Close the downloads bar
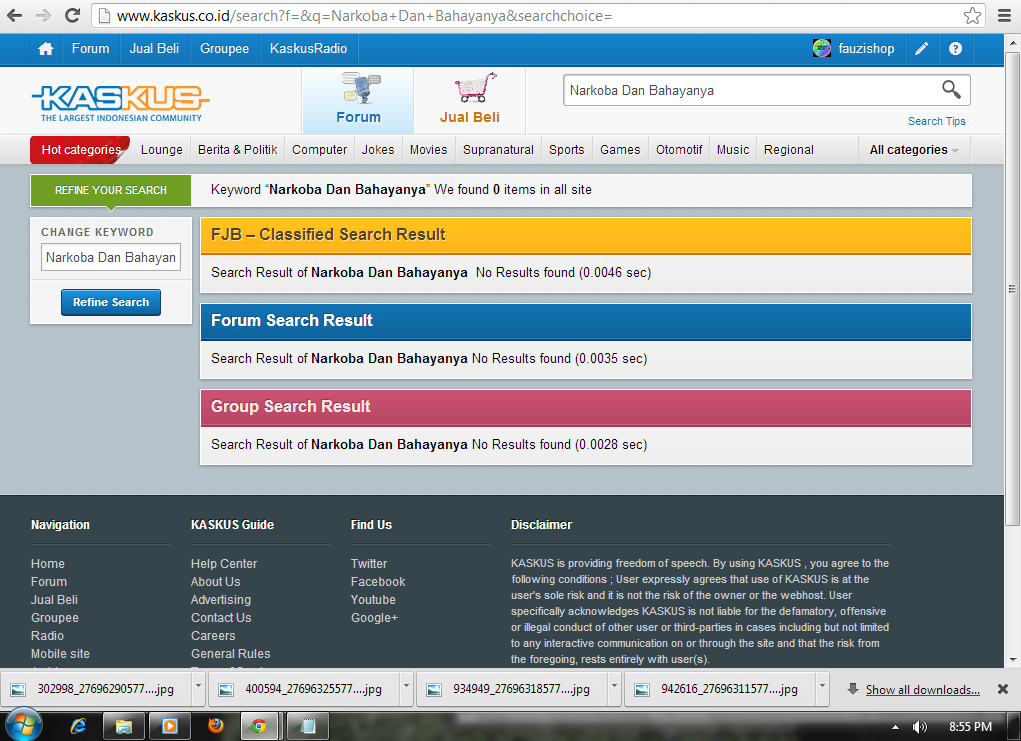This screenshot has width=1021, height=741. tap(1003, 689)
